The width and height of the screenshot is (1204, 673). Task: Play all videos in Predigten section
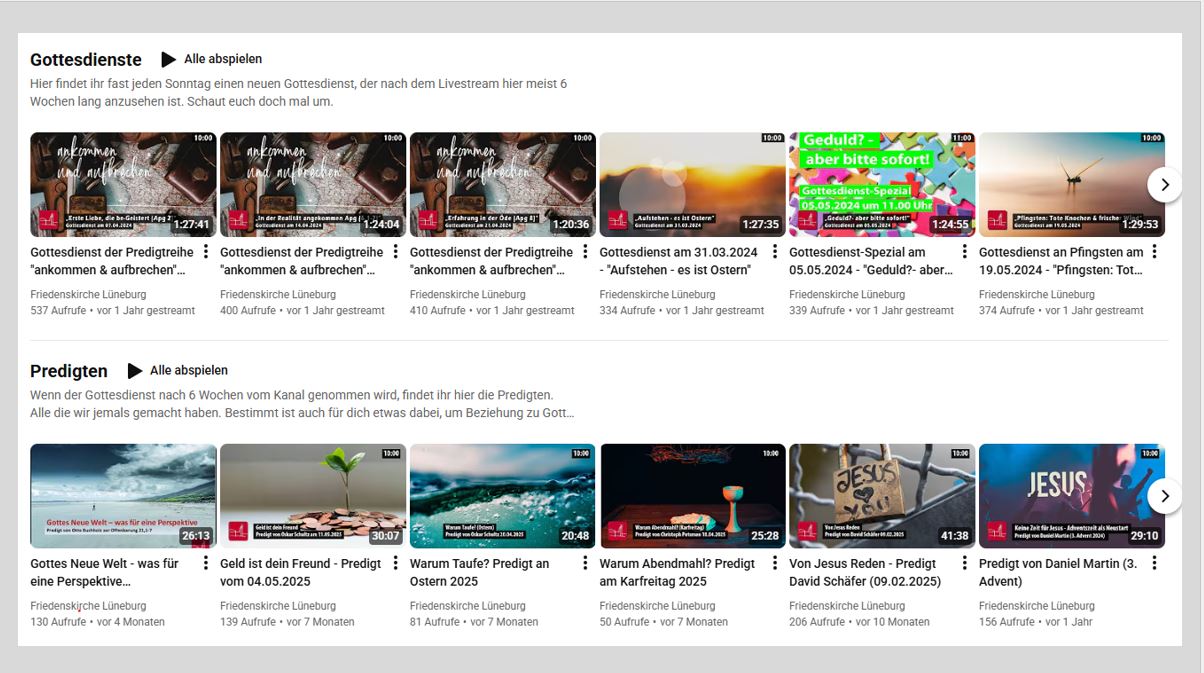point(178,371)
